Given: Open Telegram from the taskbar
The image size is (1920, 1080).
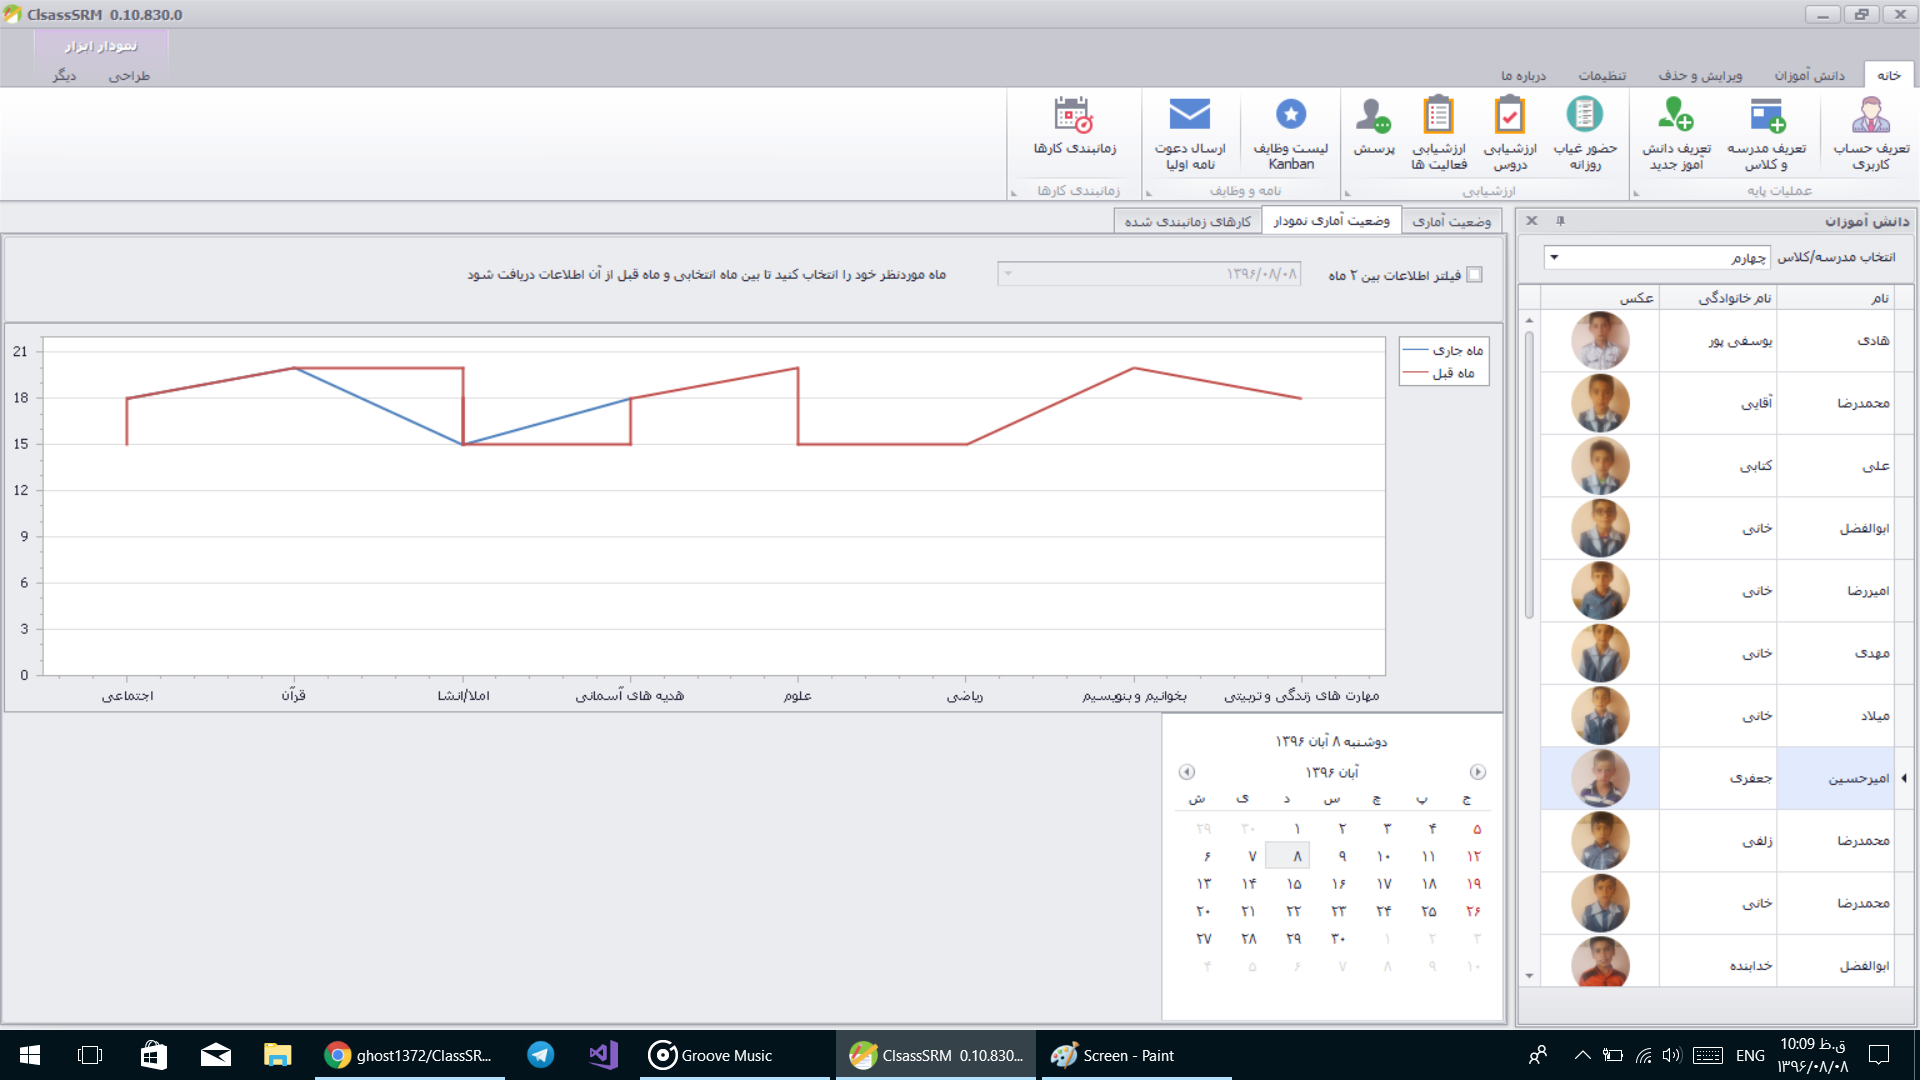Looking at the screenshot, I should click(x=540, y=1055).
